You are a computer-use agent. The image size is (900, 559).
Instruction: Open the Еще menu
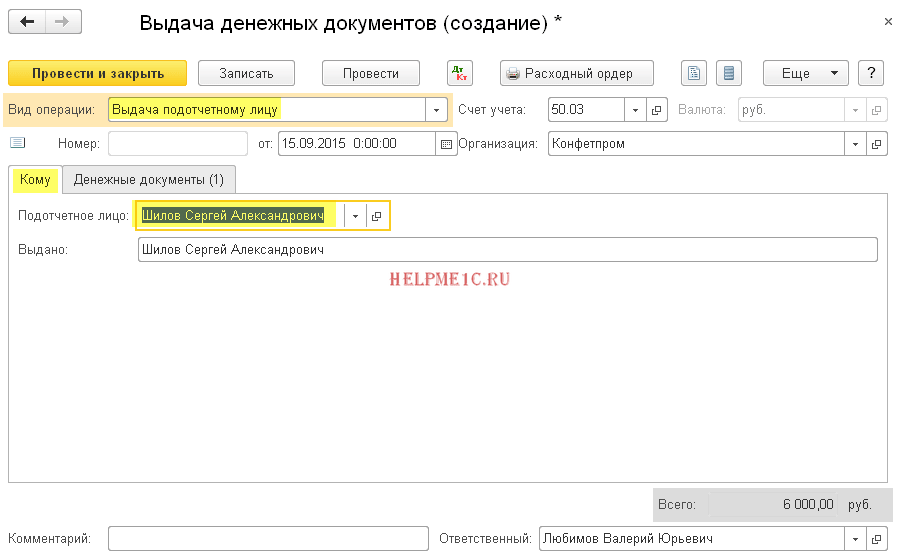[805, 73]
